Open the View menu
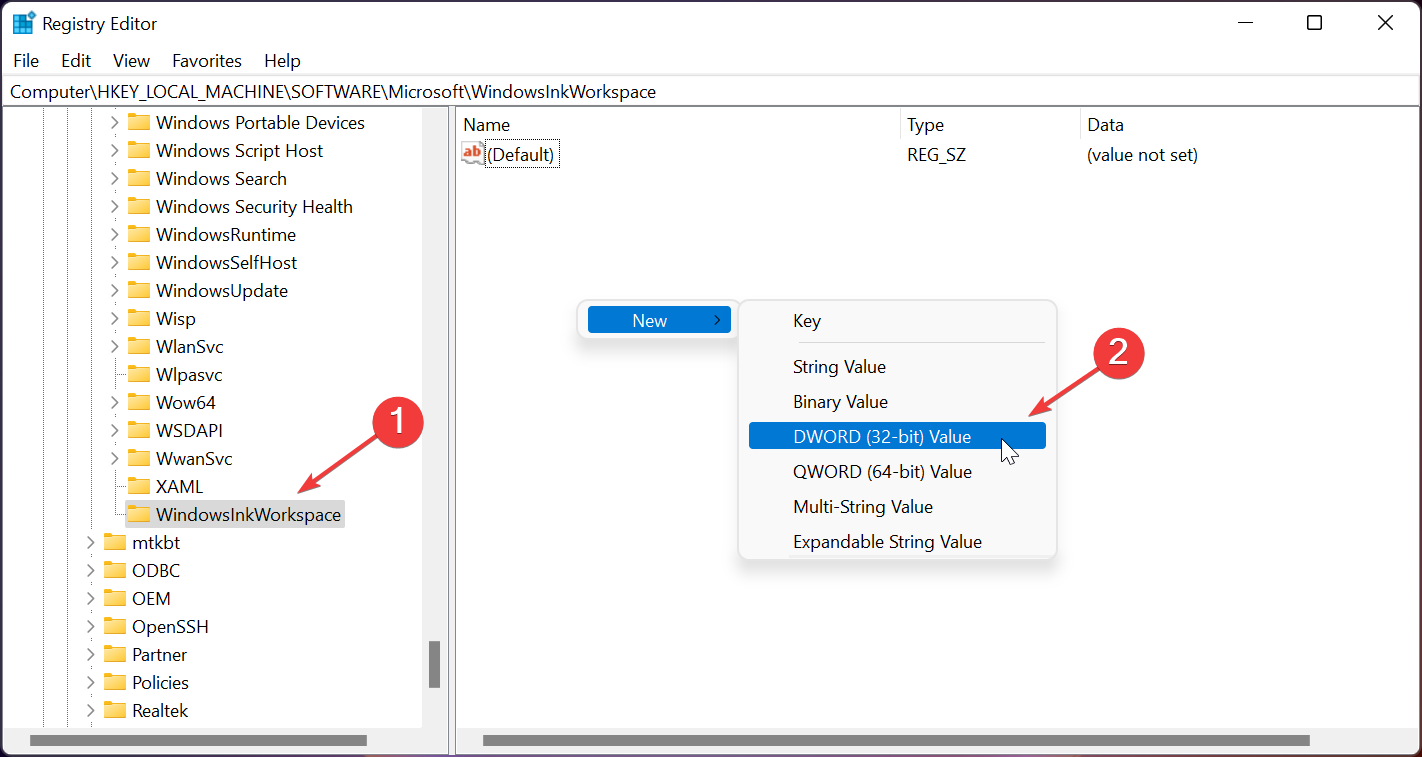Image resolution: width=1422 pixels, height=757 pixels. pyautogui.click(x=131, y=61)
